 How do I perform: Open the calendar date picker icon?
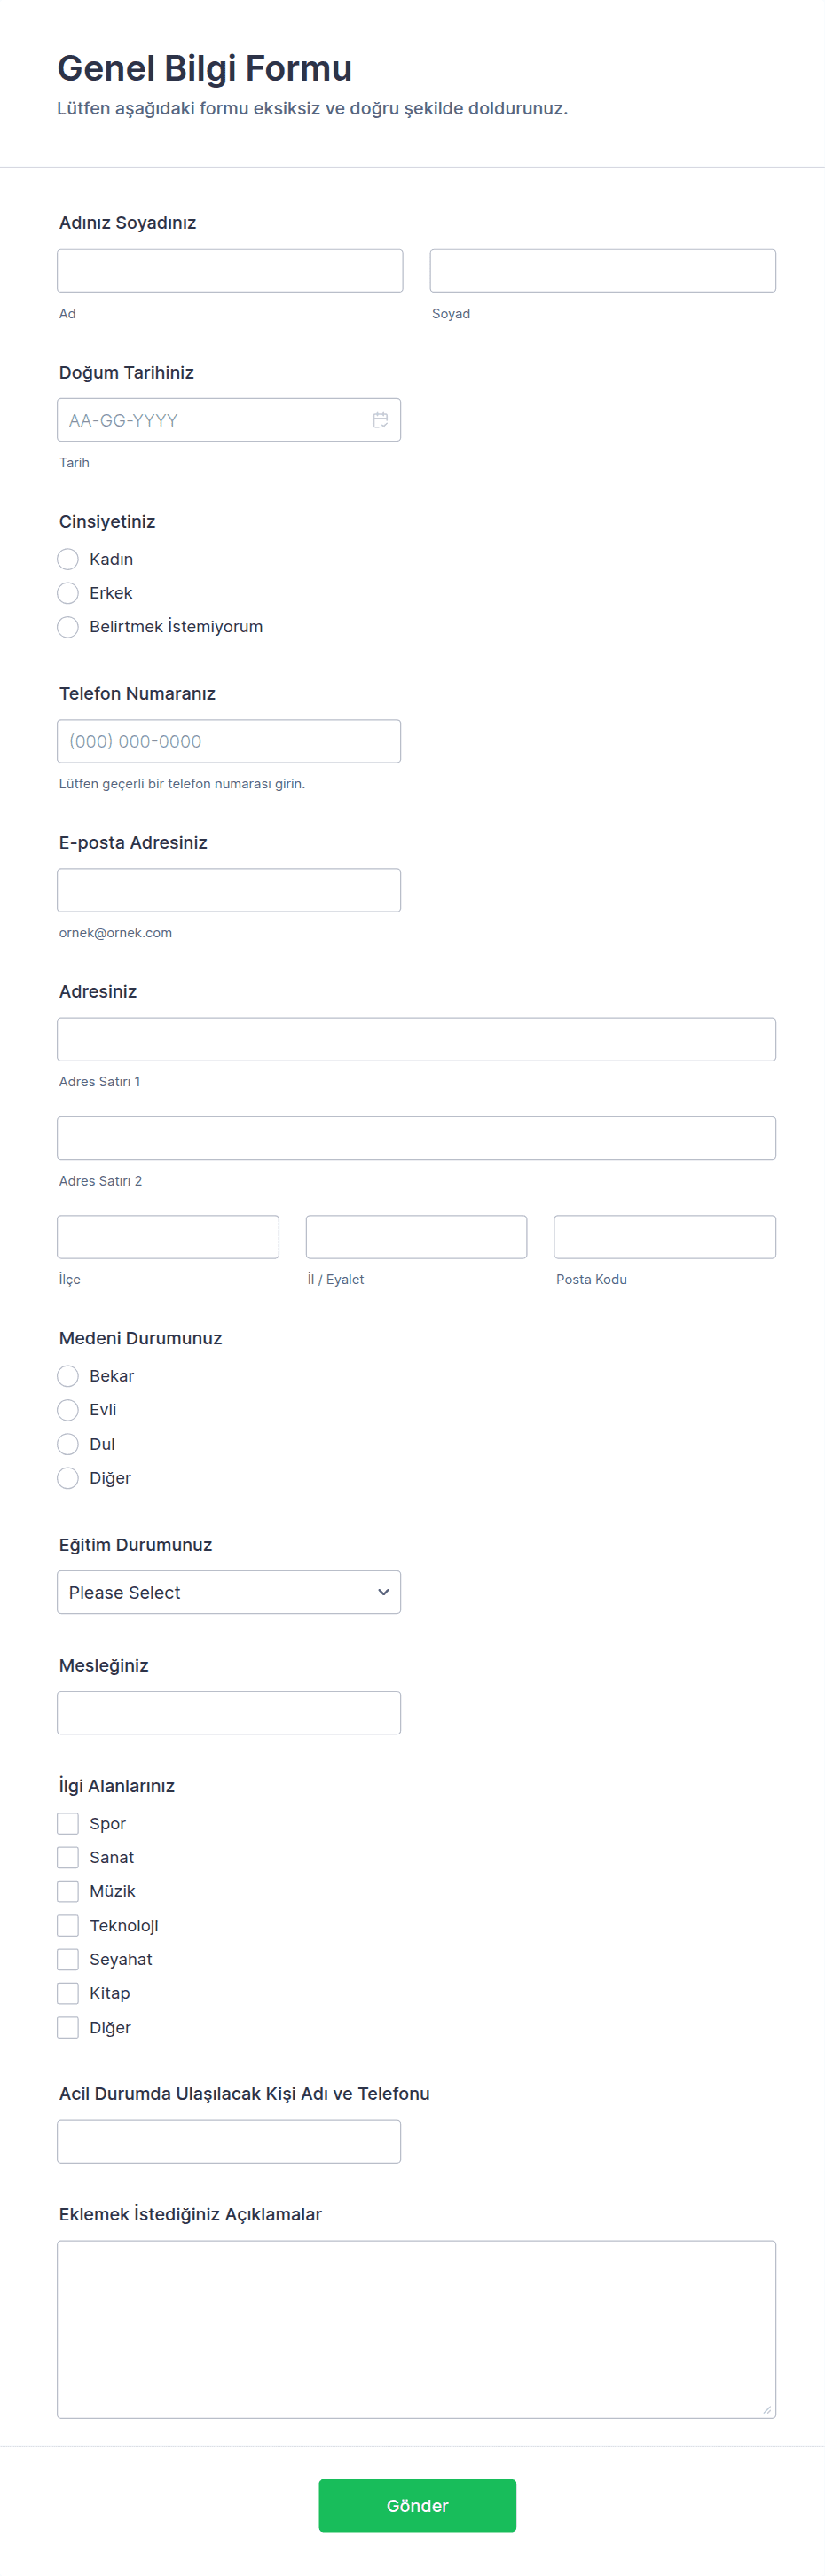point(380,420)
